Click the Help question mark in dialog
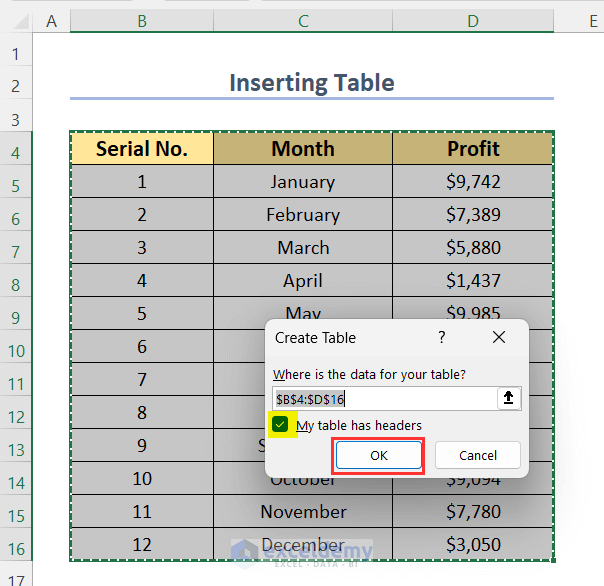Screen dimensions: 604x586 [x=442, y=338]
